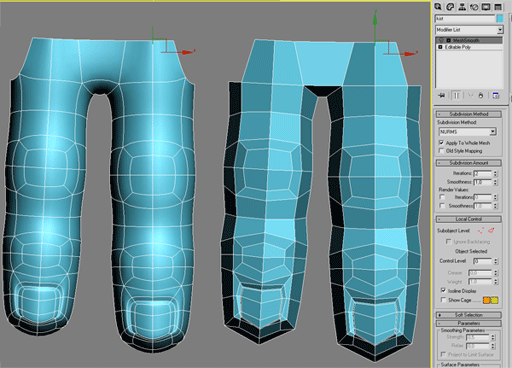
Task: Click the 'Object Selected' text
Action: click(x=471, y=251)
